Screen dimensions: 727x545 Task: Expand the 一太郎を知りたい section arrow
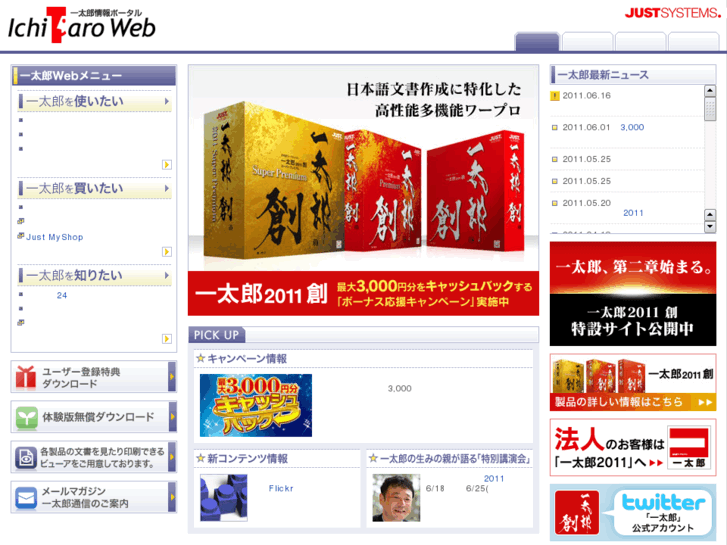coord(167,276)
